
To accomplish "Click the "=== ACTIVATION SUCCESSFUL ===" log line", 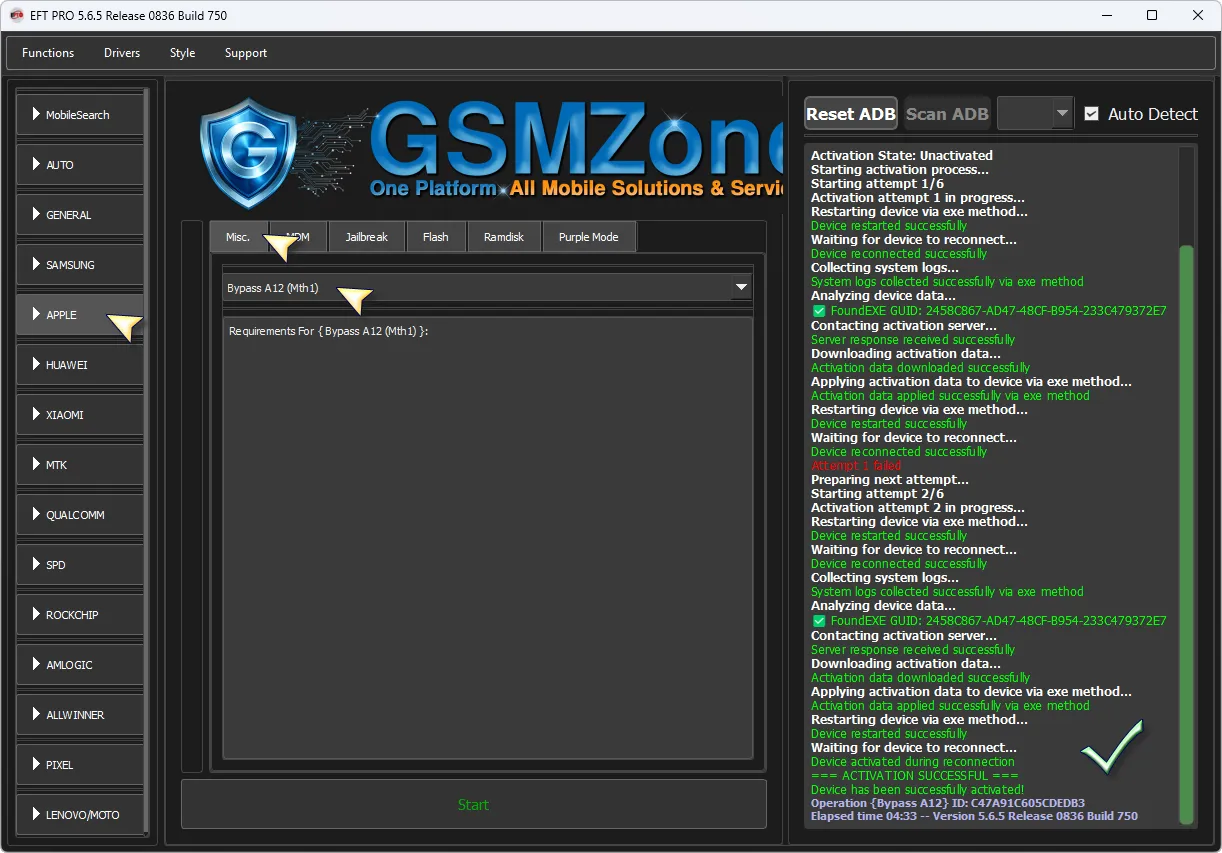I will pyautogui.click(x=915, y=776).
